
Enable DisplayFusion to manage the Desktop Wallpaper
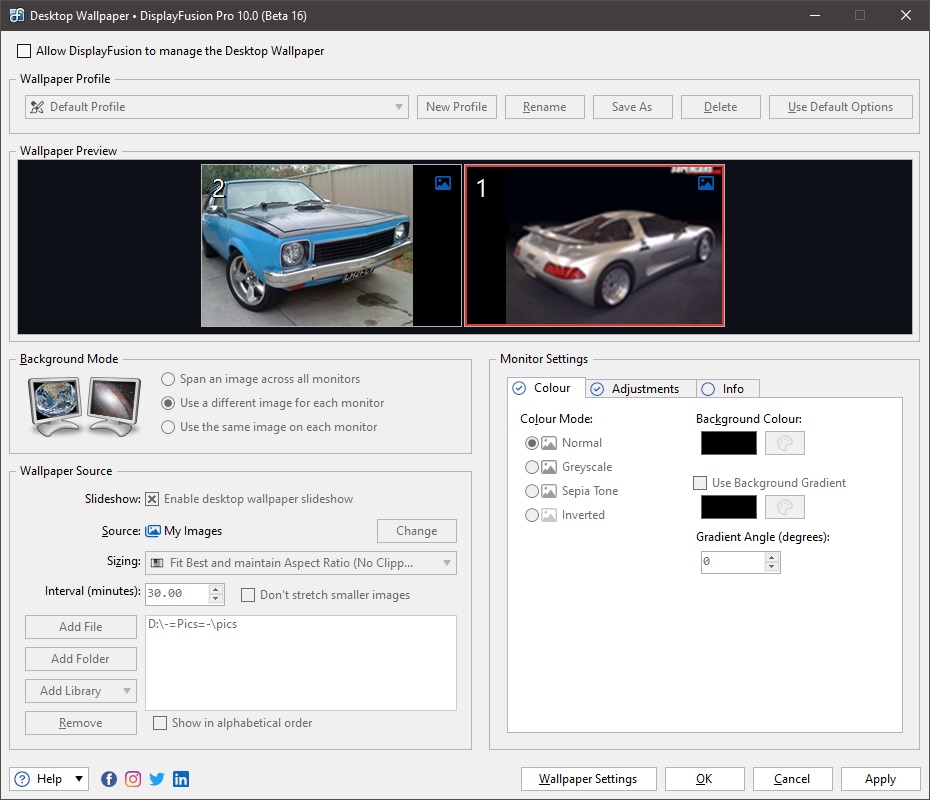24,51
